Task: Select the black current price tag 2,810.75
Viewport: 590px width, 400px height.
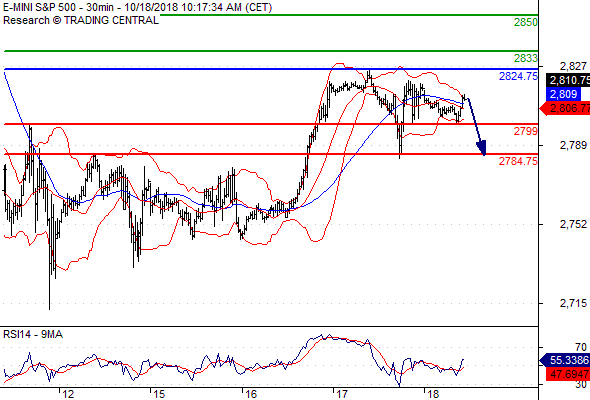Action: (x=568, y=80)
